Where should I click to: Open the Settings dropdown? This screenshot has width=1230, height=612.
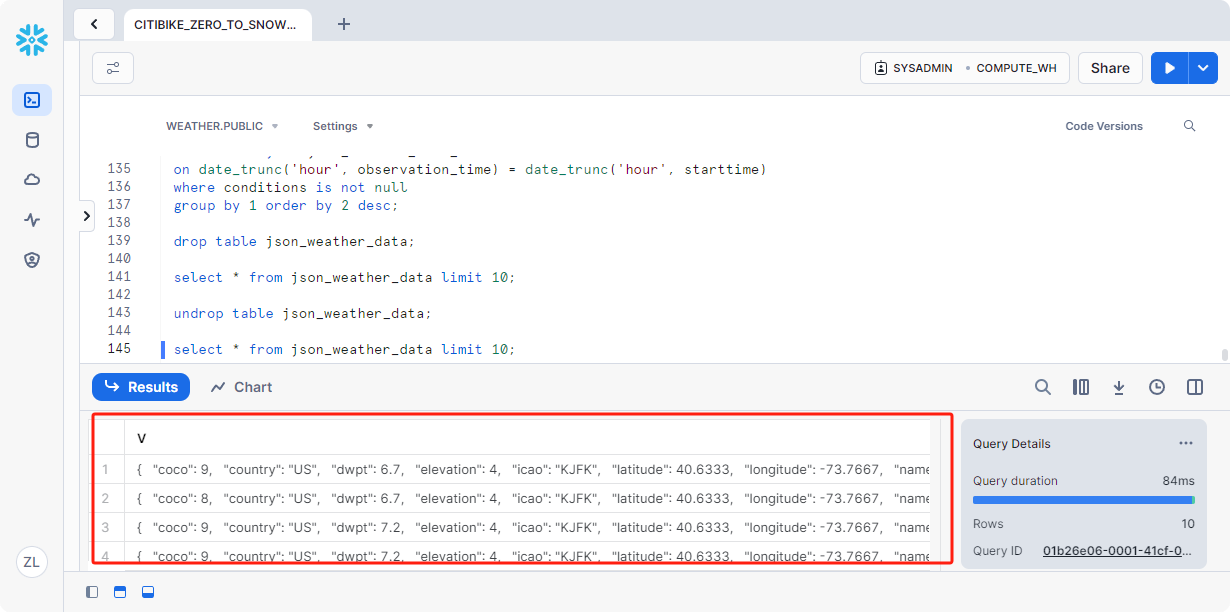coord(343,126)
